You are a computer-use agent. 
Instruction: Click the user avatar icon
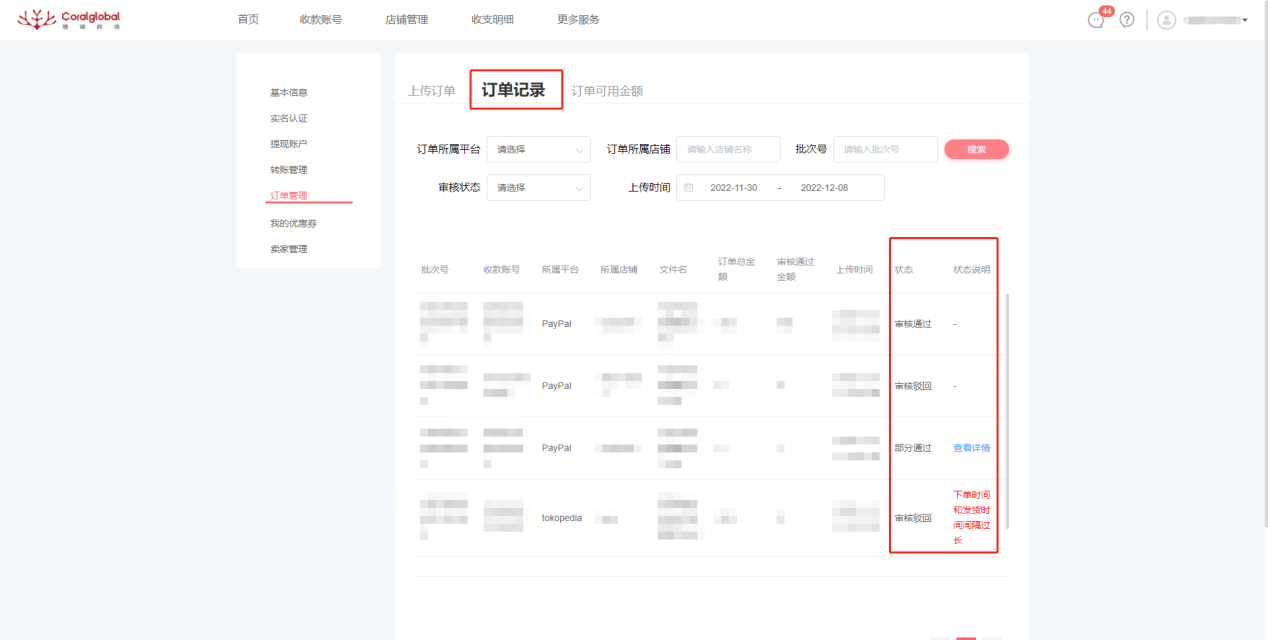click(x=1166, y=19)
